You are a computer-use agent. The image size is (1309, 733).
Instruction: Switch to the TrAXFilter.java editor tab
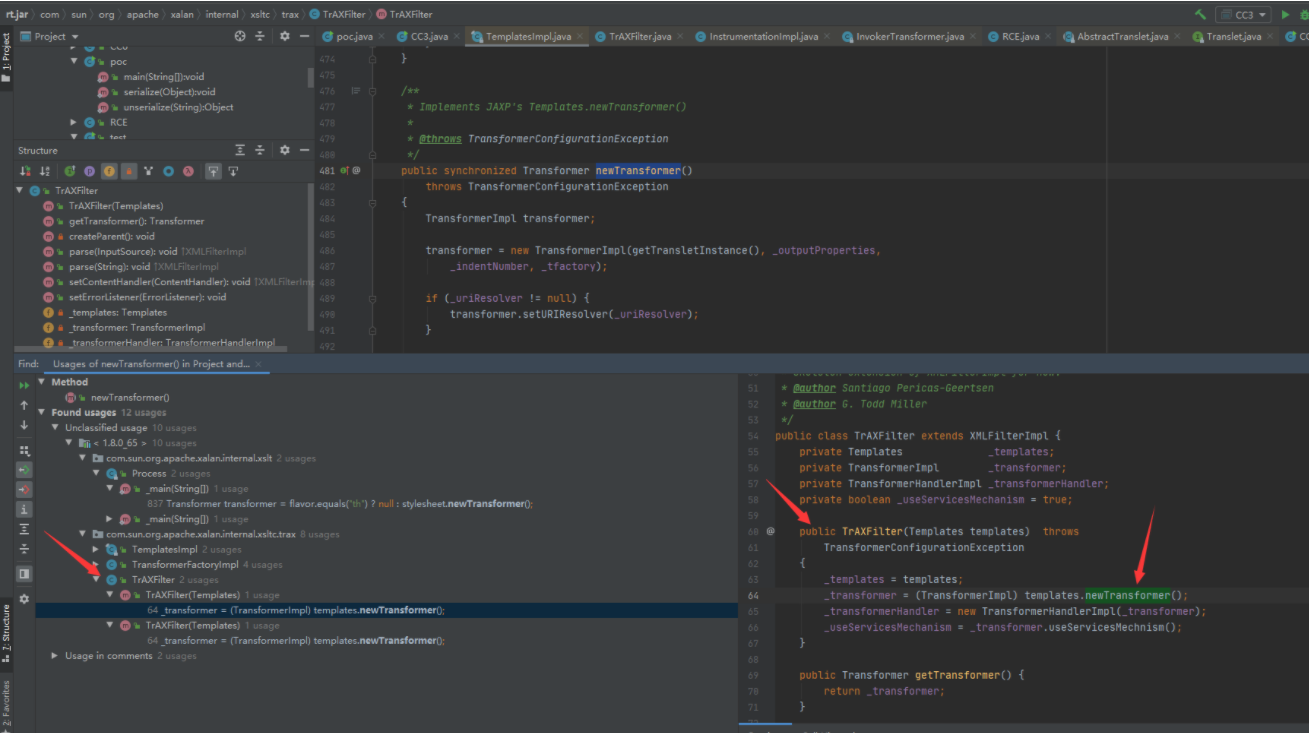tap(639, 36)
